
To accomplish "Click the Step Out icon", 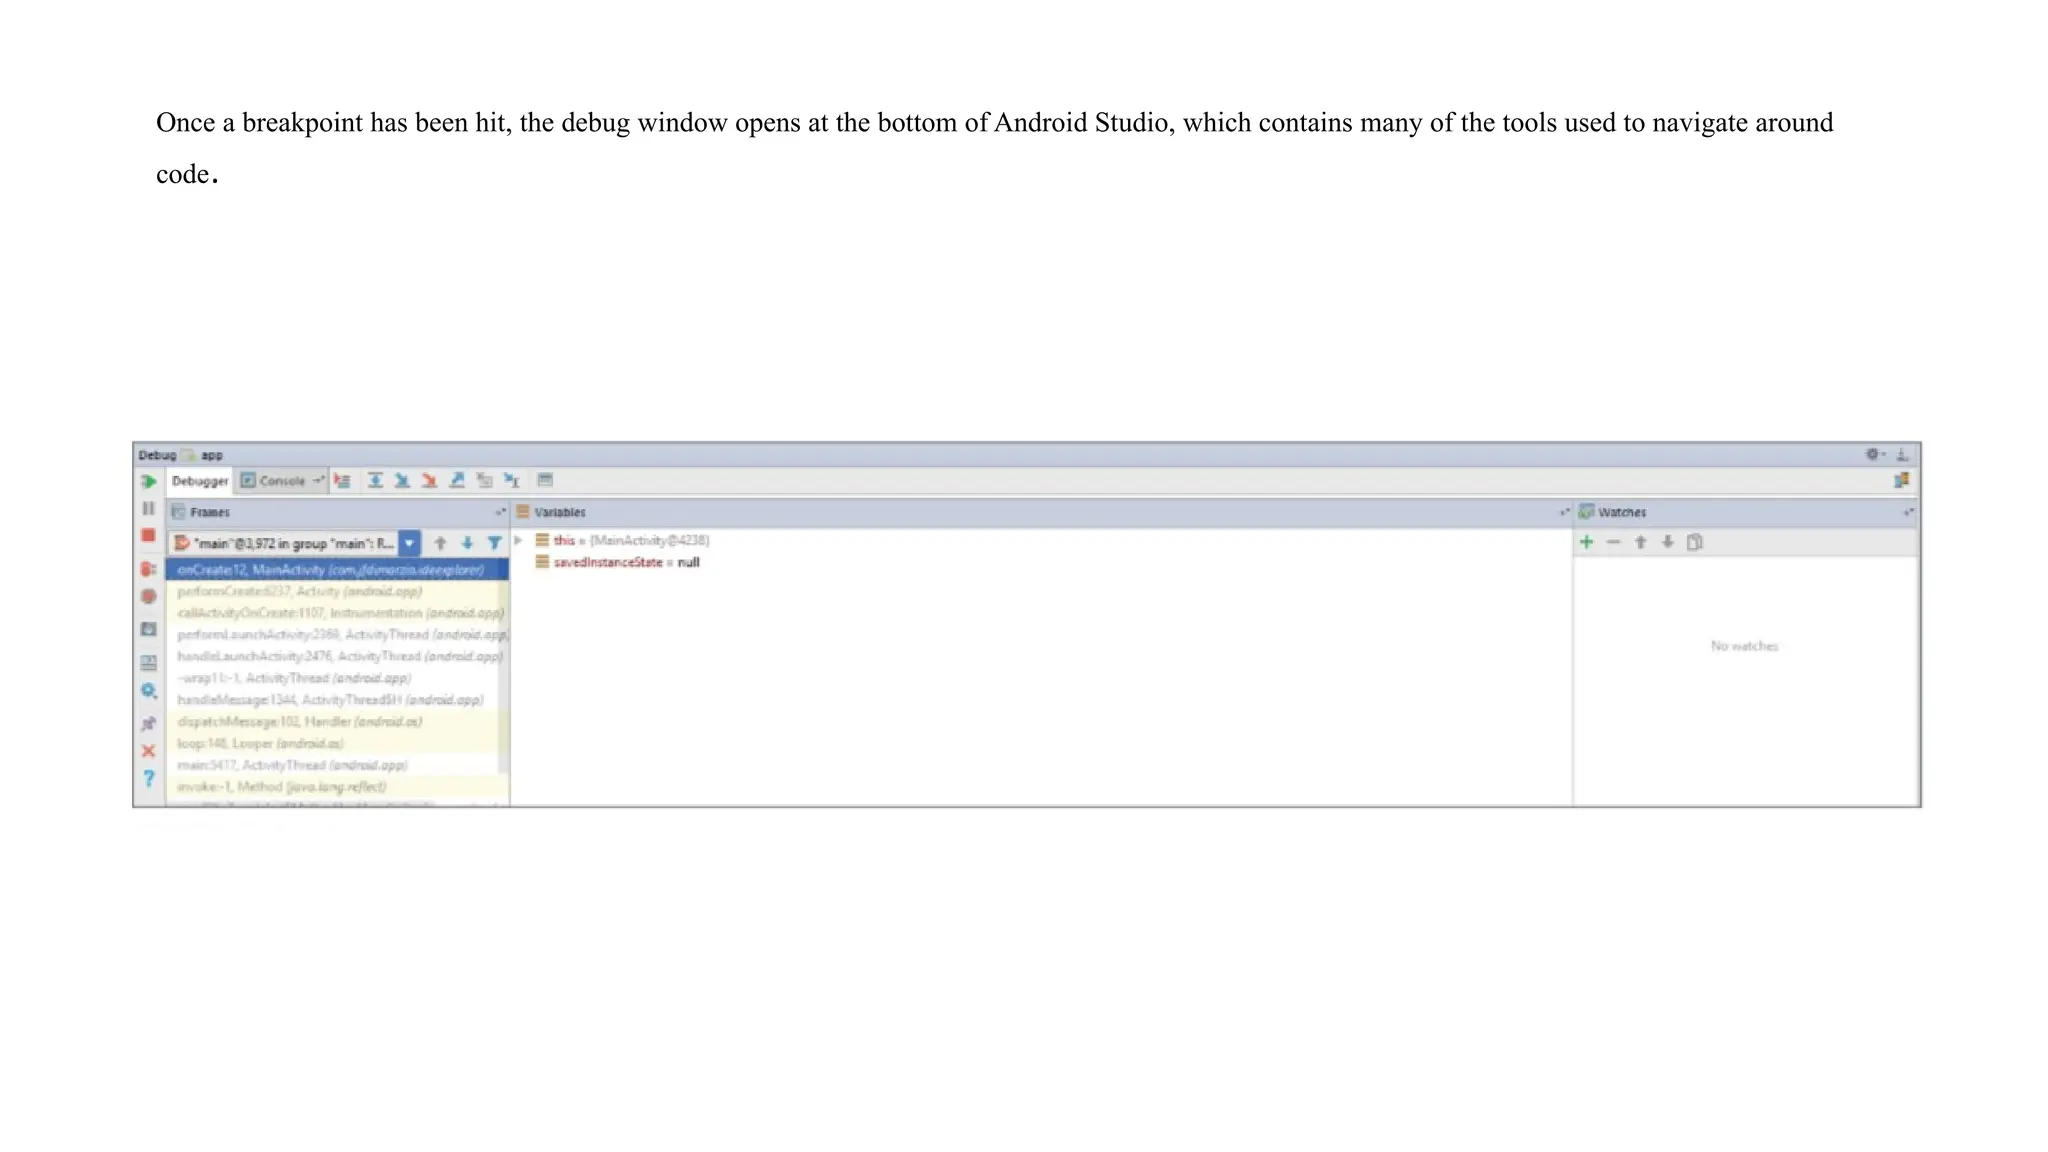I will [457, 481].
